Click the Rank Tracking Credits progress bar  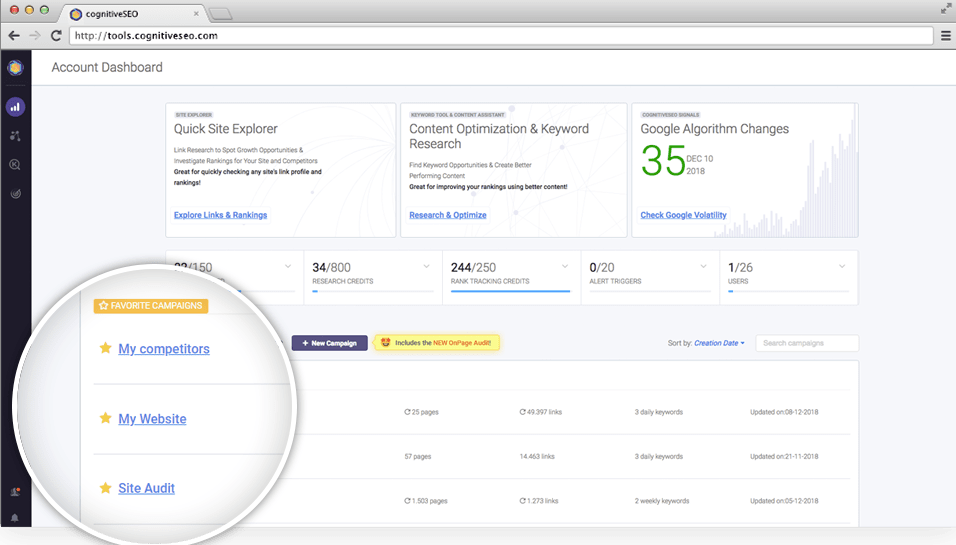tap(510, 291)
